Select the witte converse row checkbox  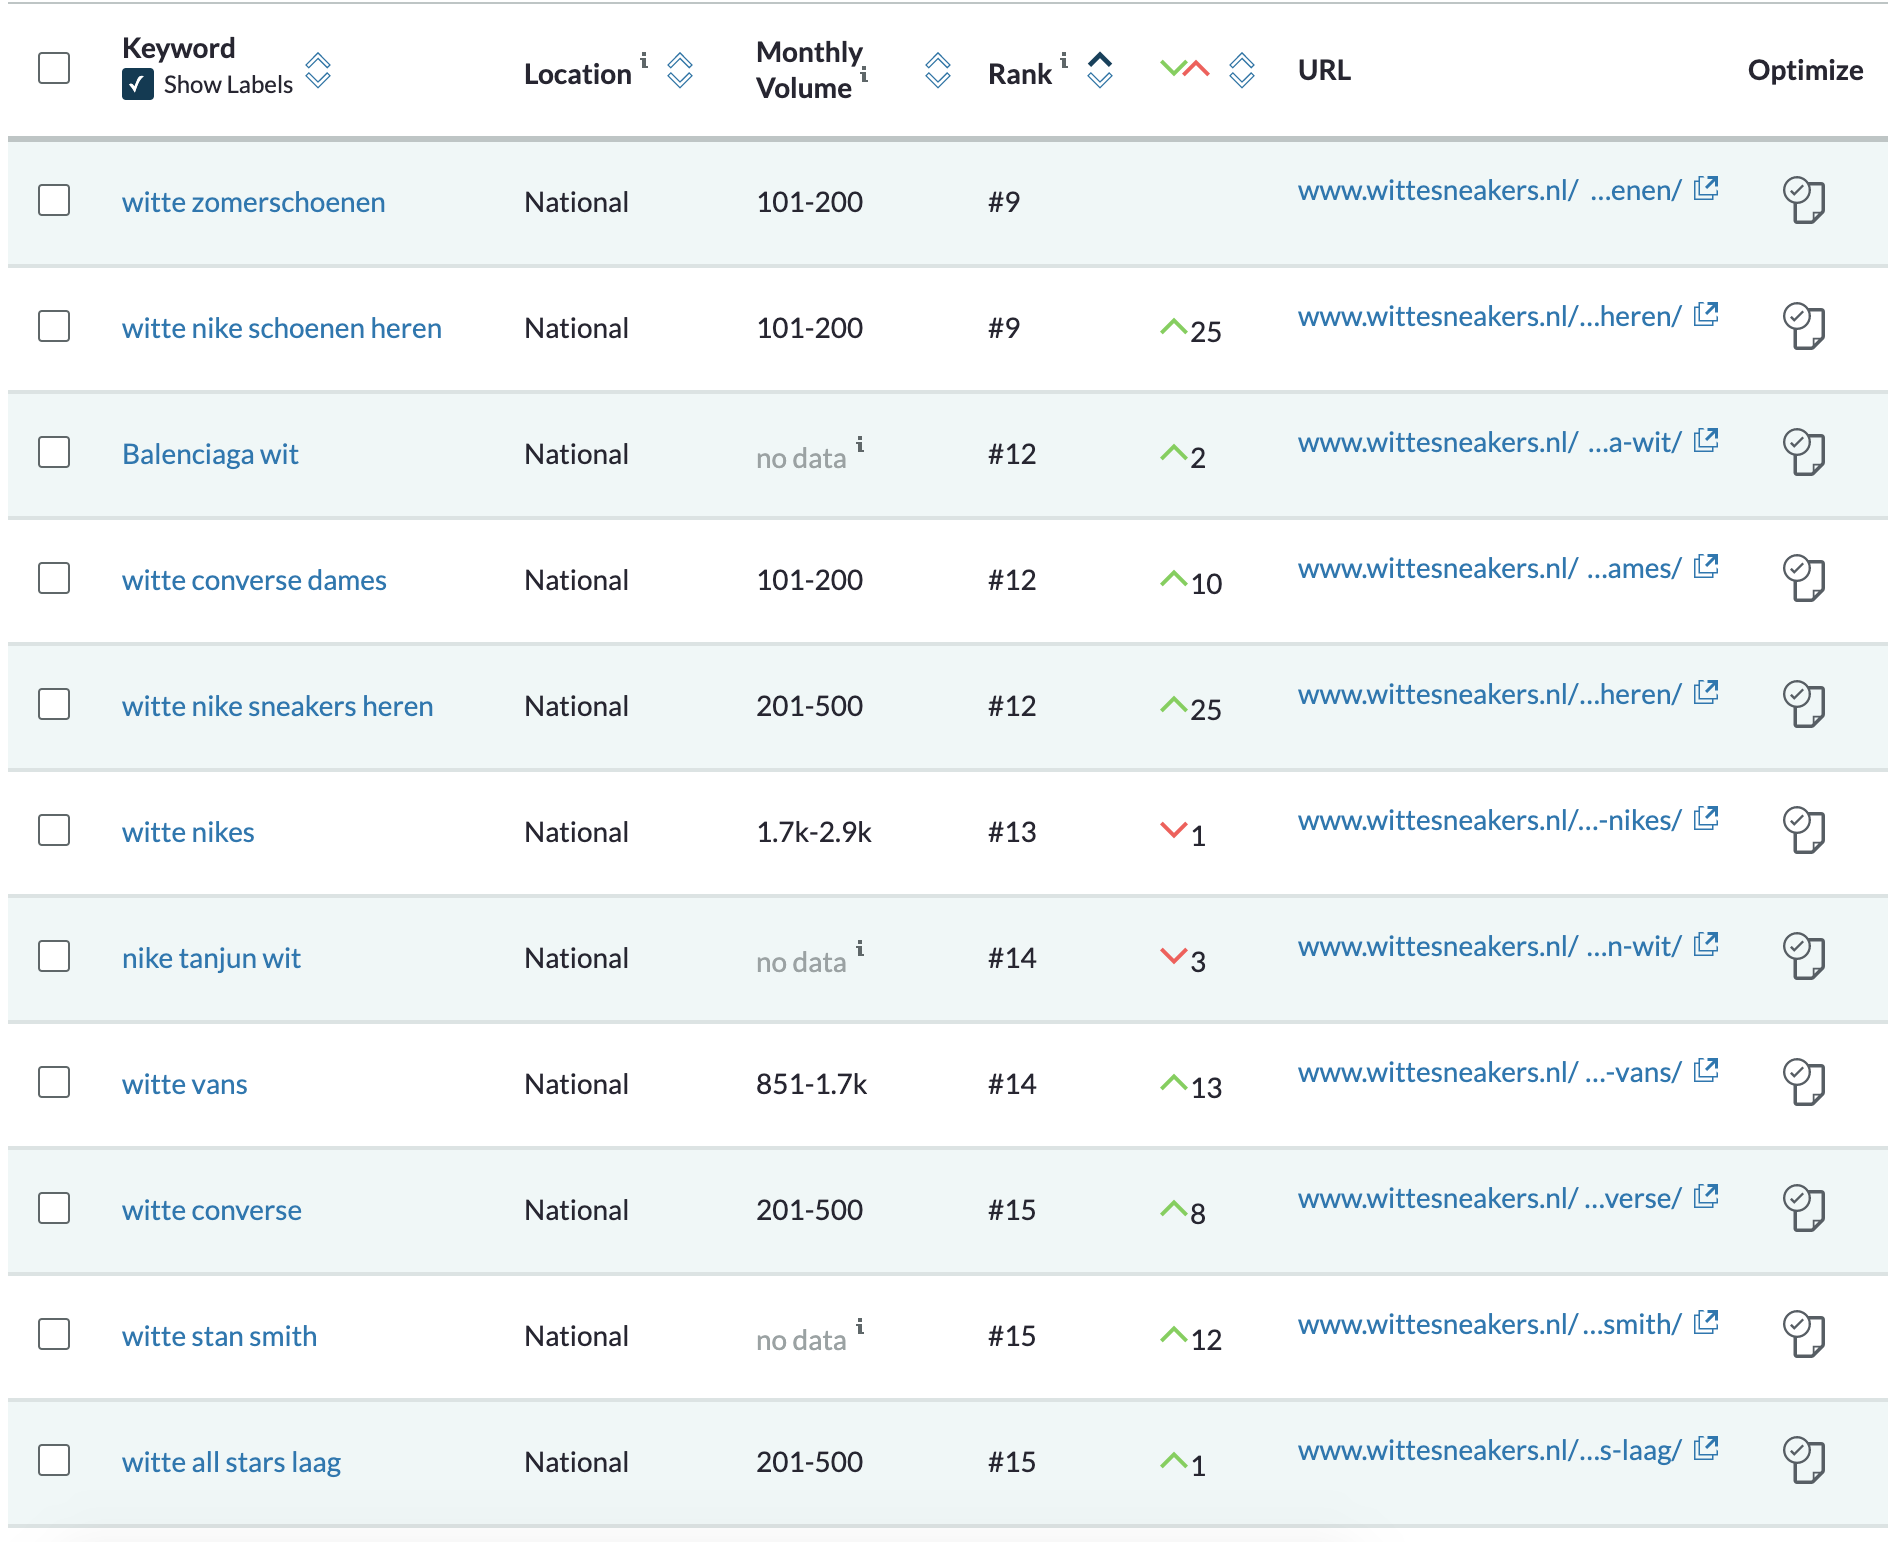(x=54, y=1208)
